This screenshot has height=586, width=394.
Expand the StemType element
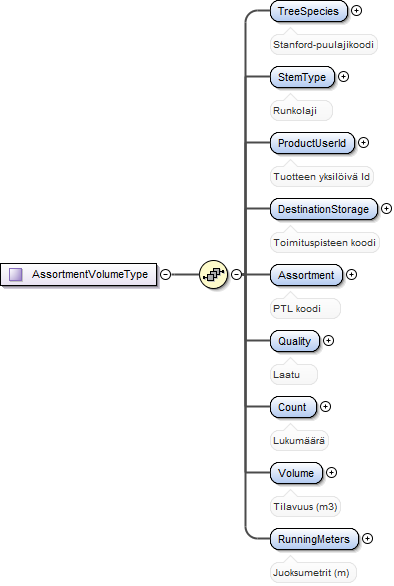(x=343, y=77)
